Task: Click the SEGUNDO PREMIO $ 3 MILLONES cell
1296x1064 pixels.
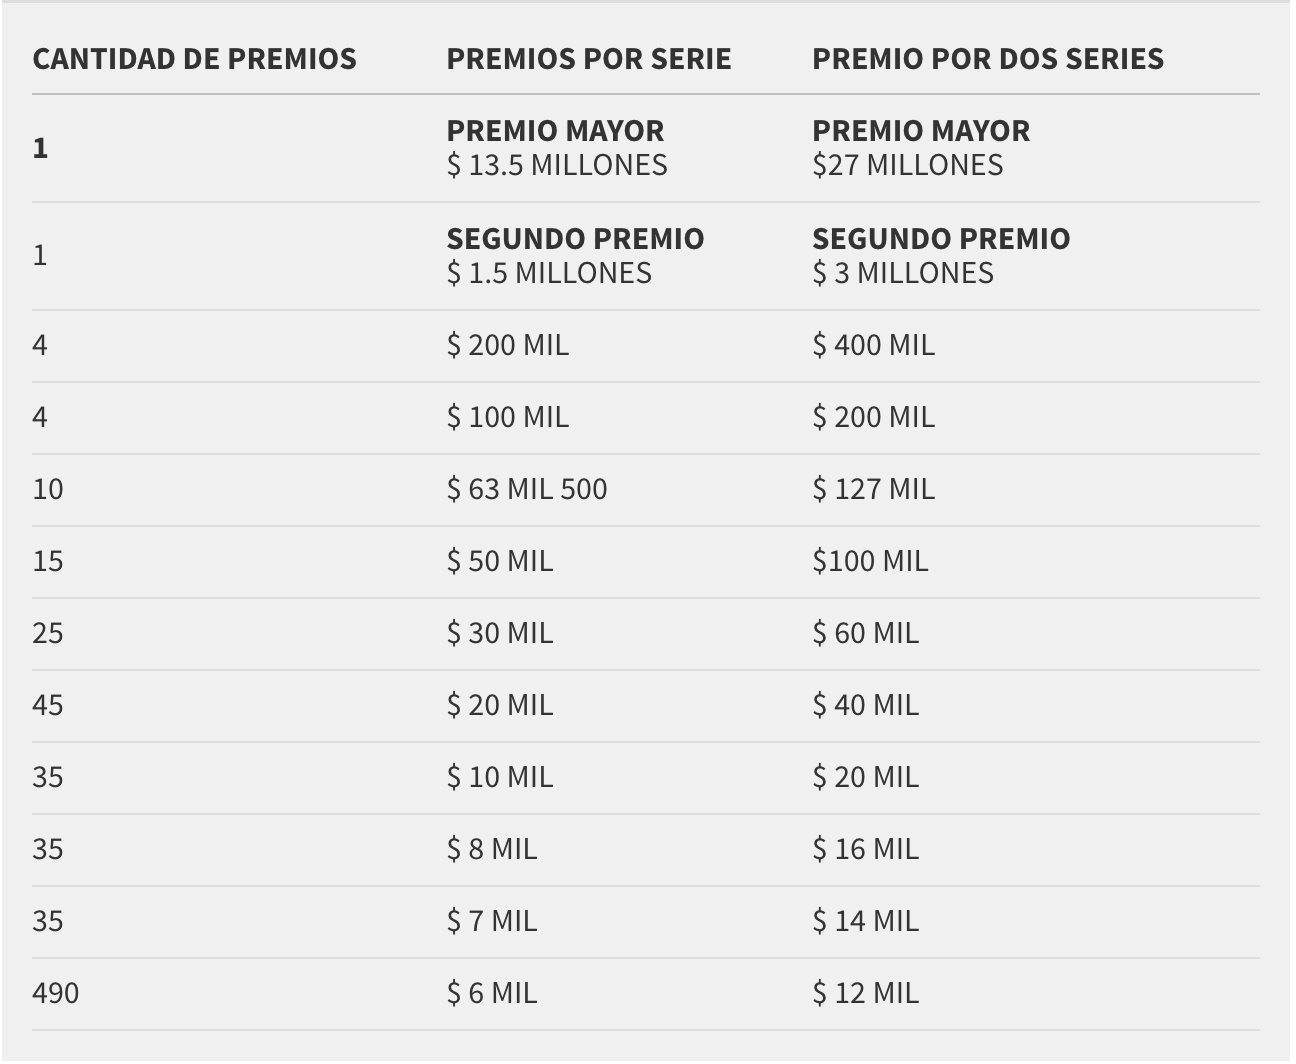Action: [941, 256]
